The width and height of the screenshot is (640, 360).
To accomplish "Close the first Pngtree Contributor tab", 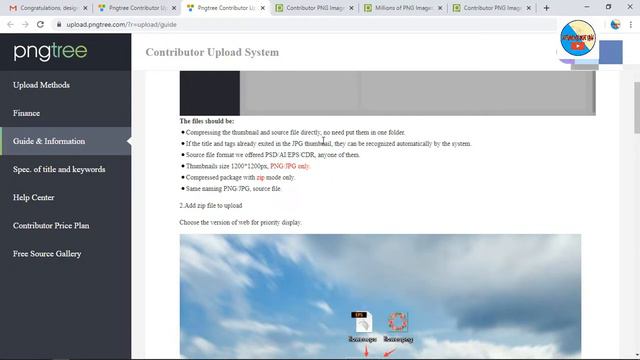I will pos(174,8).
